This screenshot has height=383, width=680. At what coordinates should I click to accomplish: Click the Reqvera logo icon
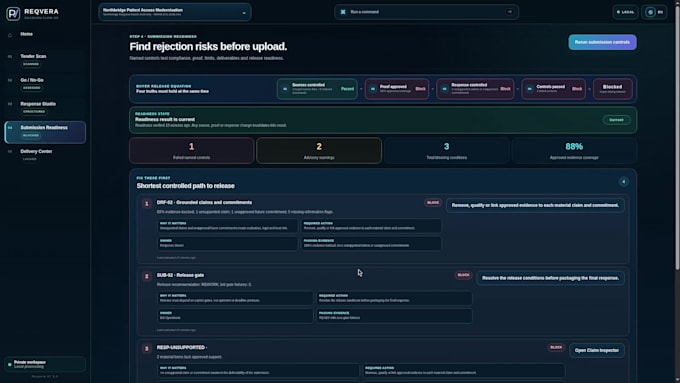click(13, 13)
